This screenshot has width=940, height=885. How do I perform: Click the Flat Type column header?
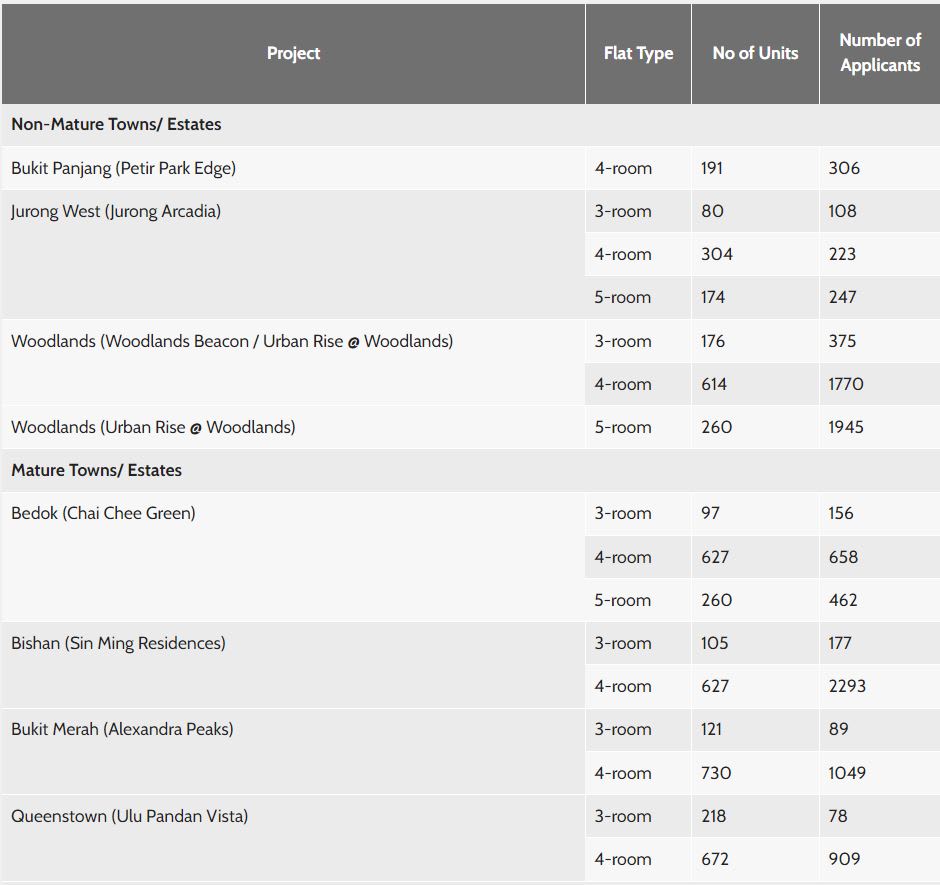coord(638,53)
